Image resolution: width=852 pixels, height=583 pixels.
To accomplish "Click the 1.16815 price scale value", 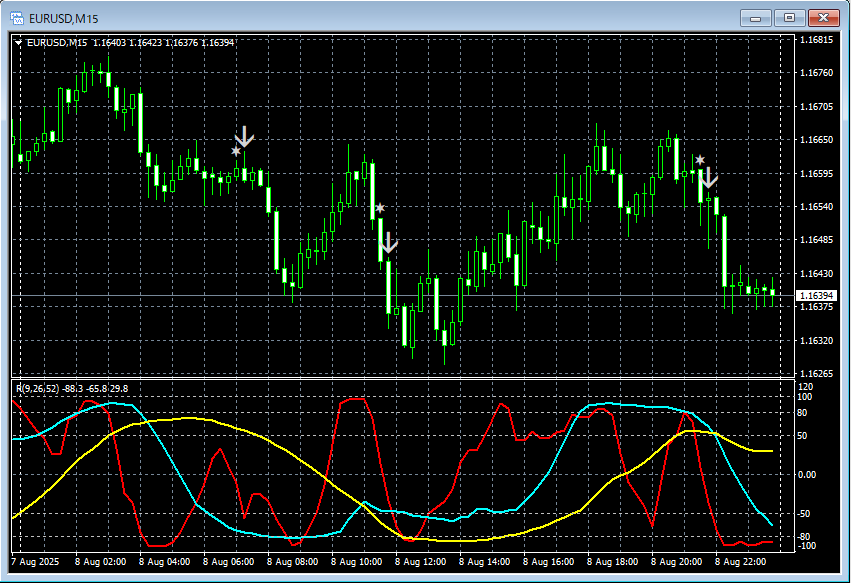I will coord(817,40).
